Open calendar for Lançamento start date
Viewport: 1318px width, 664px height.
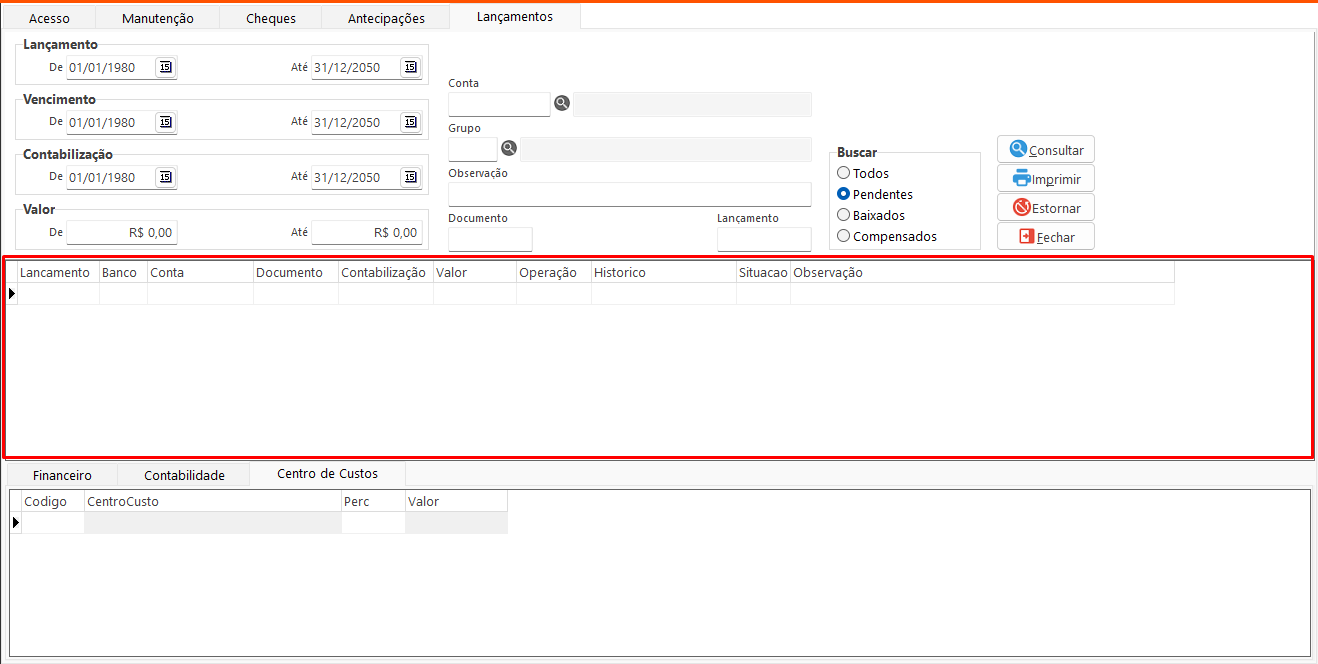(166, 67)
